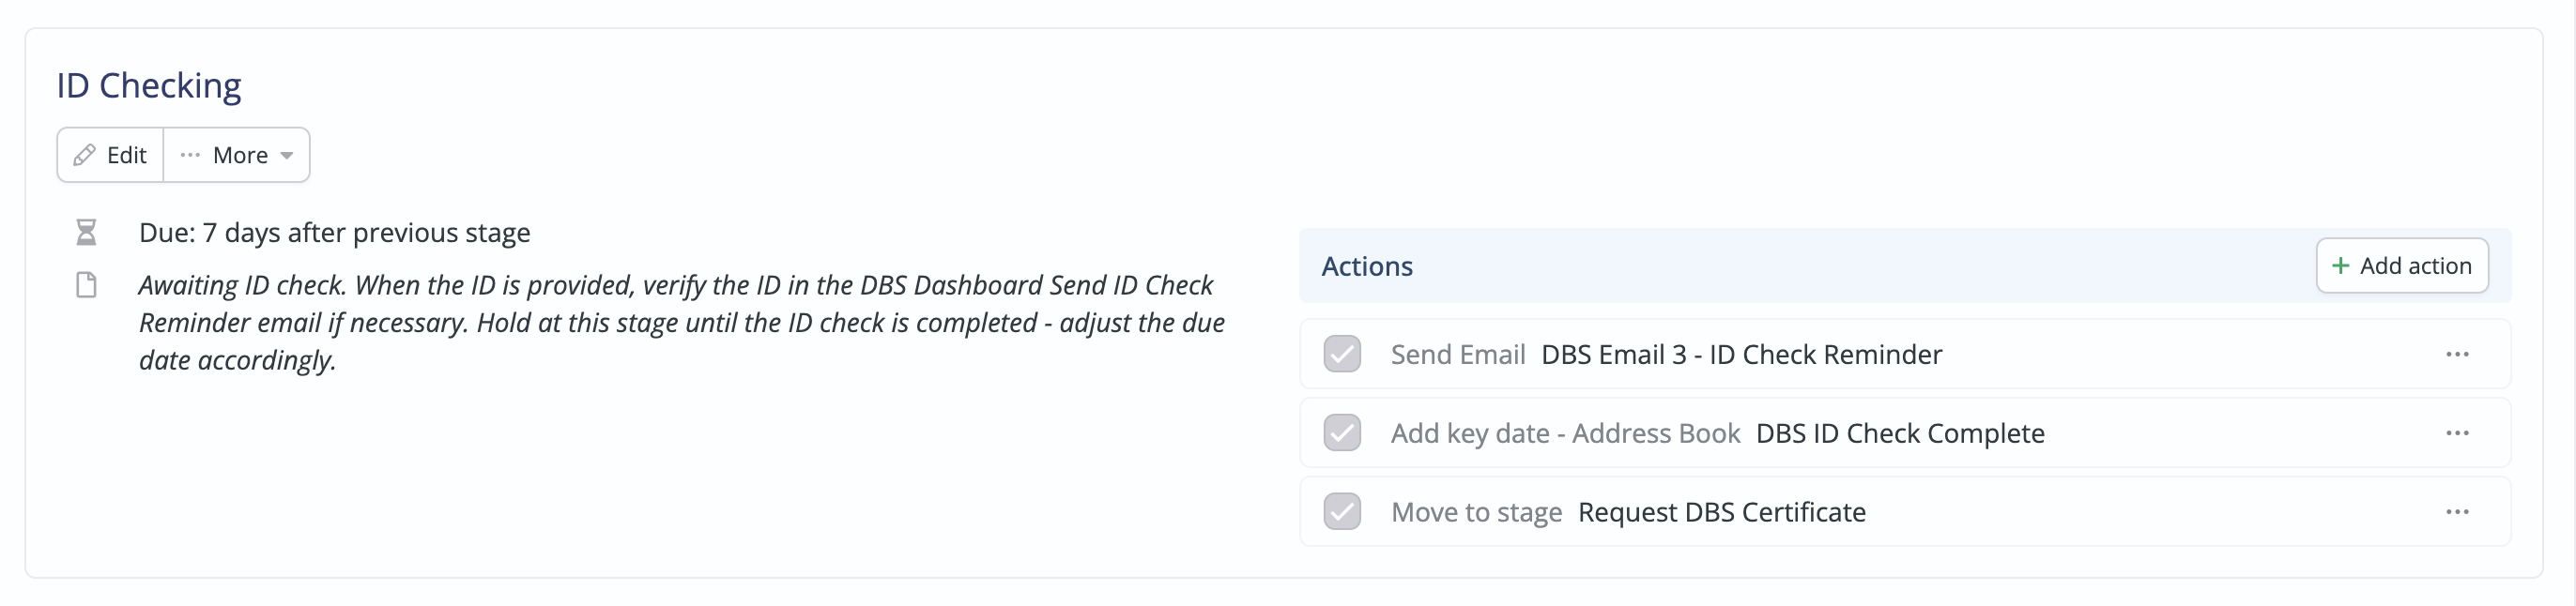Toggle the DBS ID Check Complete checkbox
Image resolution: width=2576 pixels, height=606 pixels.
[1342, 434]
